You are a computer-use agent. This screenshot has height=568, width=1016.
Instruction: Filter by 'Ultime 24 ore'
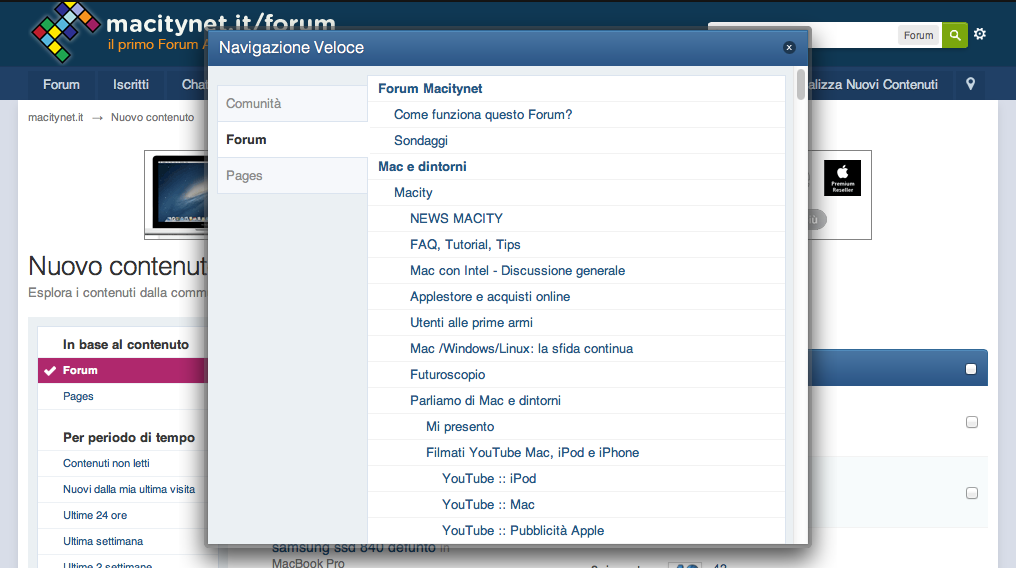coord(95,515)
